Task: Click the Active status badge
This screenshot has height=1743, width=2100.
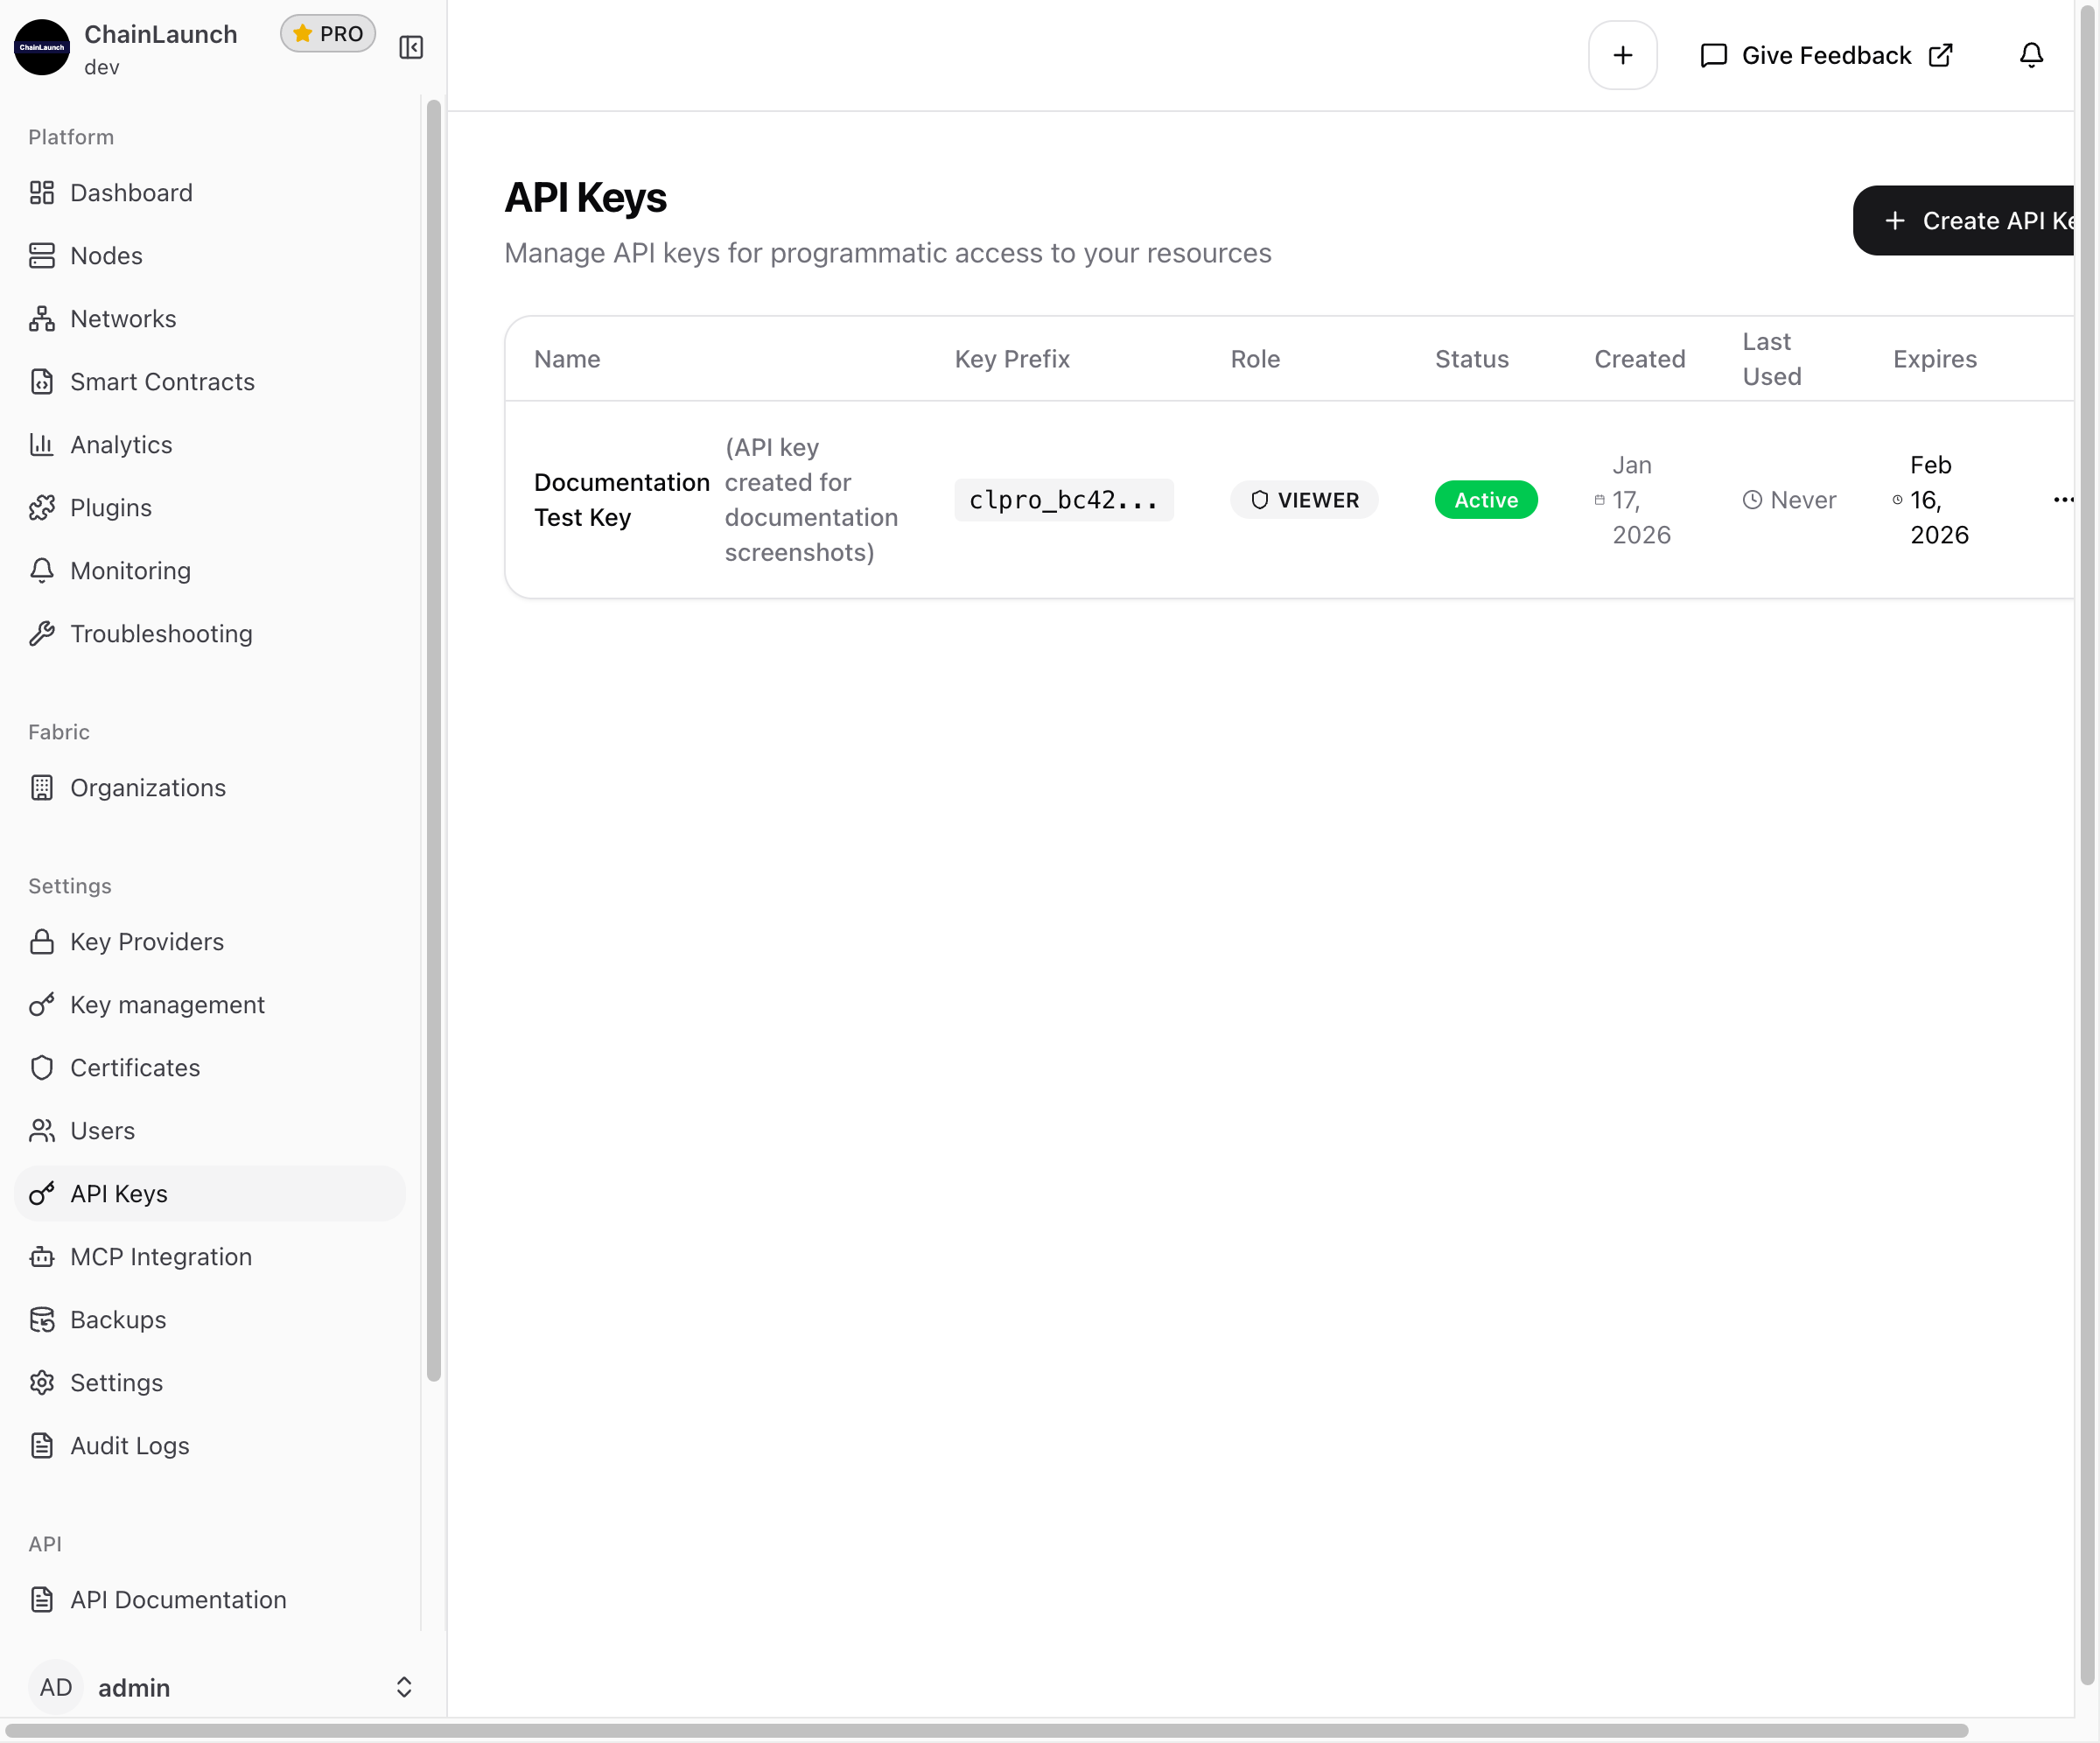Action: pyautogui.click(x=1486, y=499)
